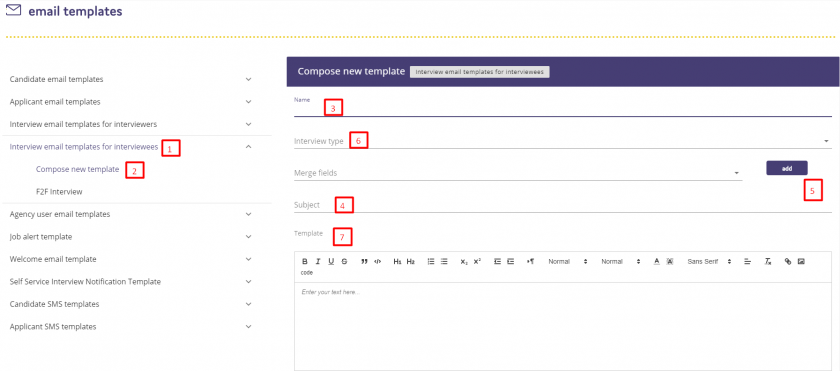Insert a hyperlink with the link icon
The image size is (840, 371).
[x=788, y=261]
